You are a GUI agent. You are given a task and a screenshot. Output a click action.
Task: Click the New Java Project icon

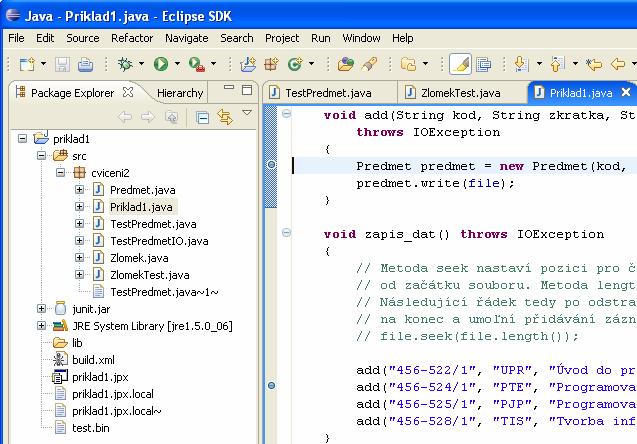click(248, 64)
